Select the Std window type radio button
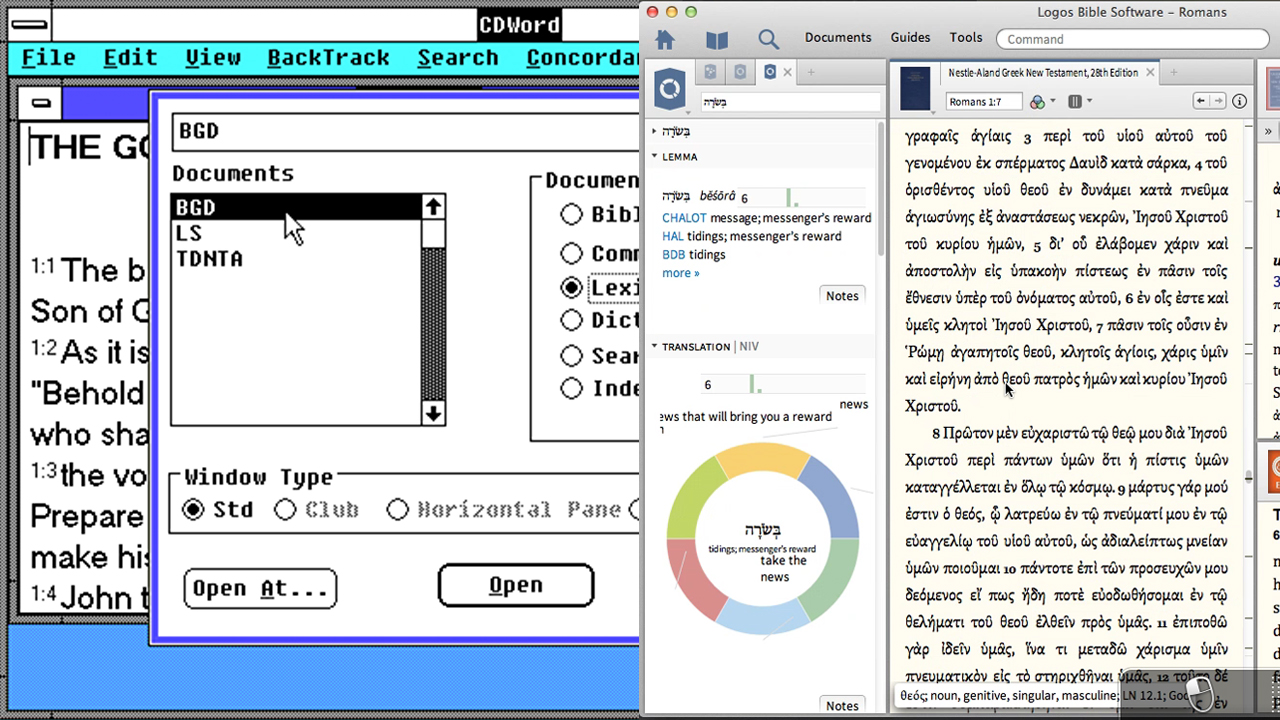 point(193,510)
